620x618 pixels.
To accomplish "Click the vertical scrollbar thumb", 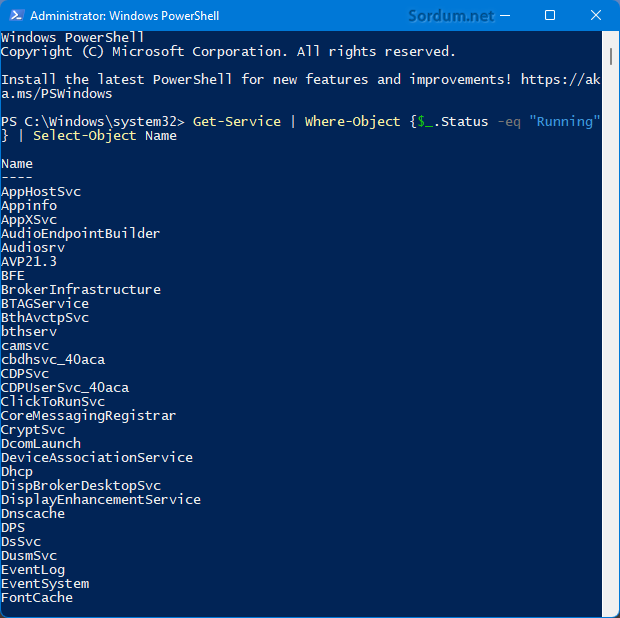I will 611,56.
